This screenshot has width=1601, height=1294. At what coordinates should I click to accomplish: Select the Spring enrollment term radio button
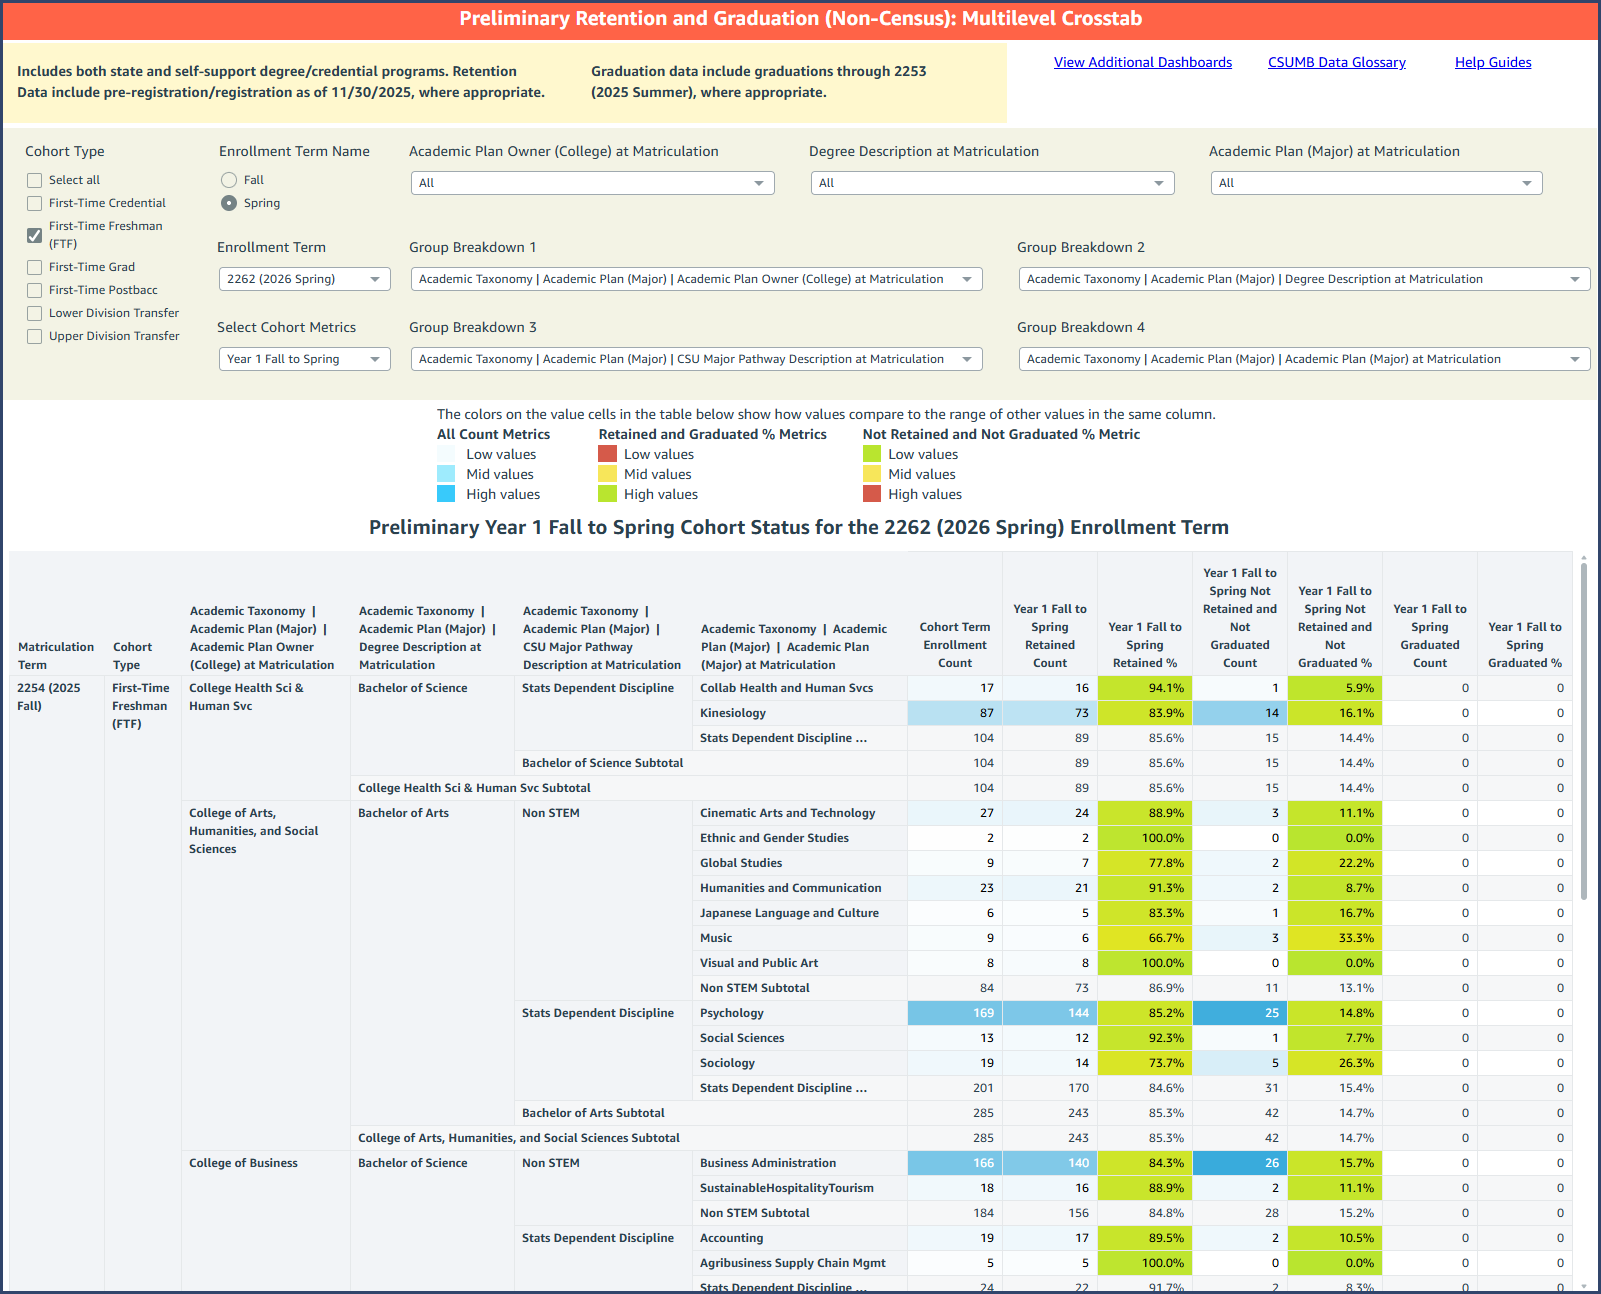point(228,203)
